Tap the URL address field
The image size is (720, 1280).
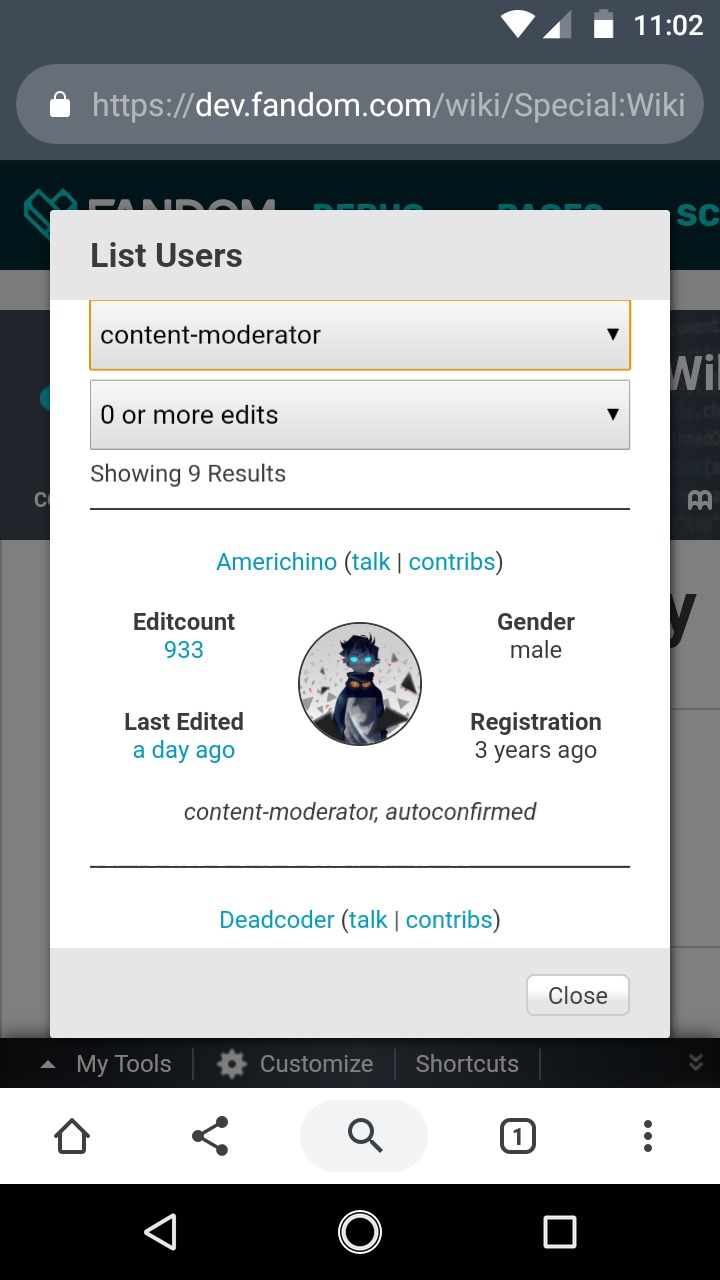(x=388, y=105)
